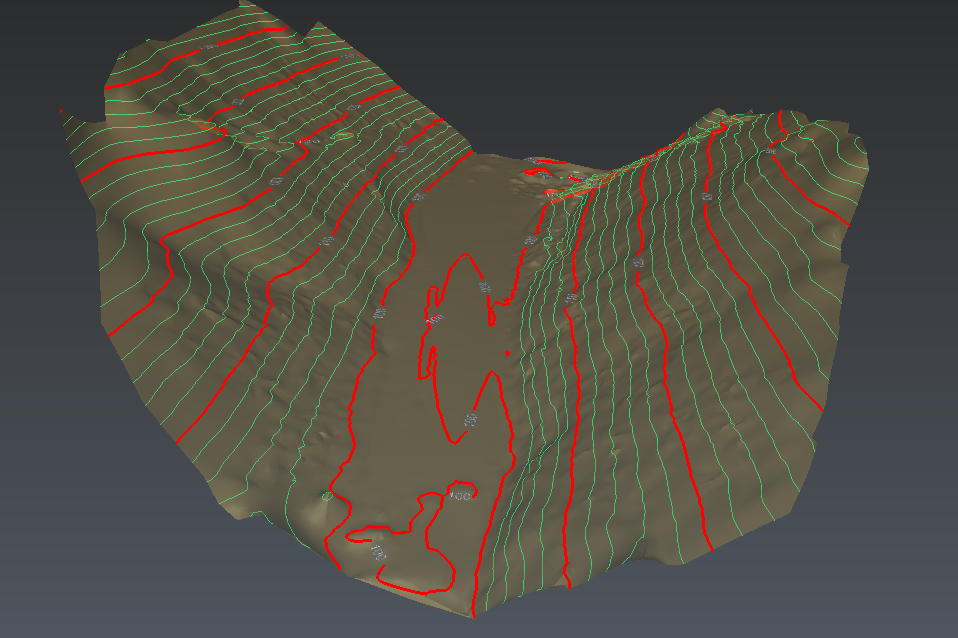958x638 pixels.
Task: Click the elevation label on bottom-most red contour
Action: [377, 551]
